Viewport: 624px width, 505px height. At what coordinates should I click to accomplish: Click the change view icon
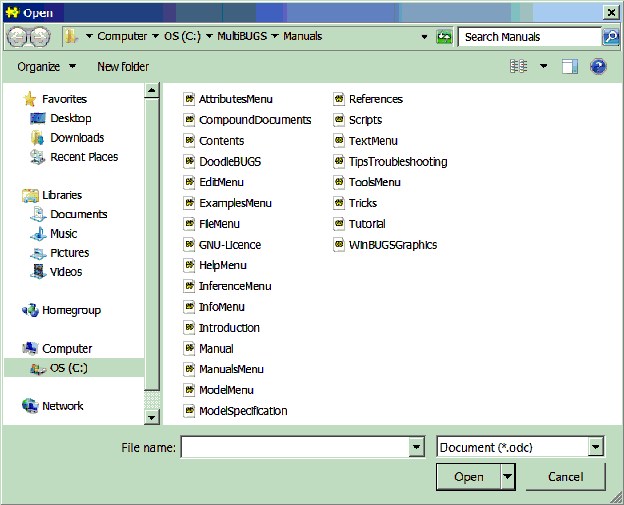tap(519, 66)
